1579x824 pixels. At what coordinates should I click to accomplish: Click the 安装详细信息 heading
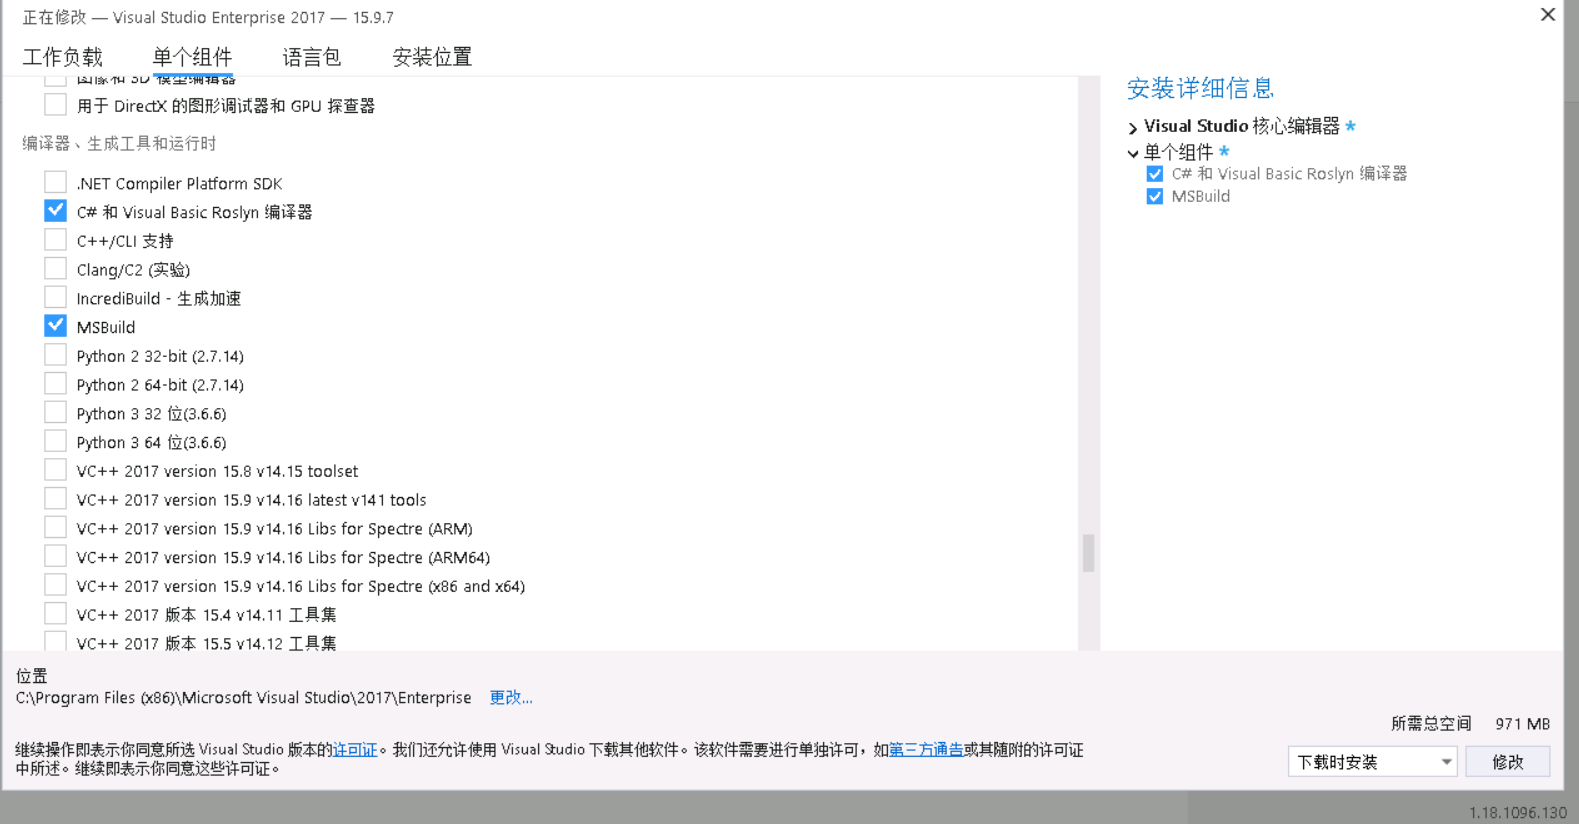(x=1200, y=88)
